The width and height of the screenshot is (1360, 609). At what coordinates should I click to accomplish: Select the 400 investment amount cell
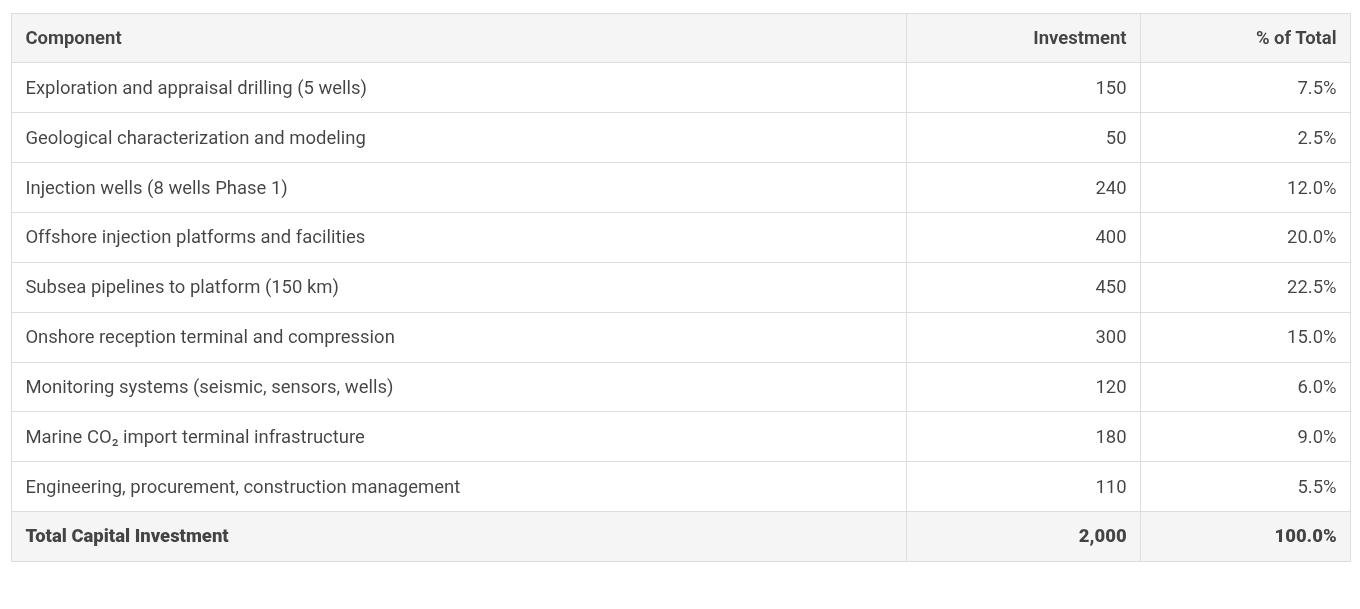coord(1110,237)
